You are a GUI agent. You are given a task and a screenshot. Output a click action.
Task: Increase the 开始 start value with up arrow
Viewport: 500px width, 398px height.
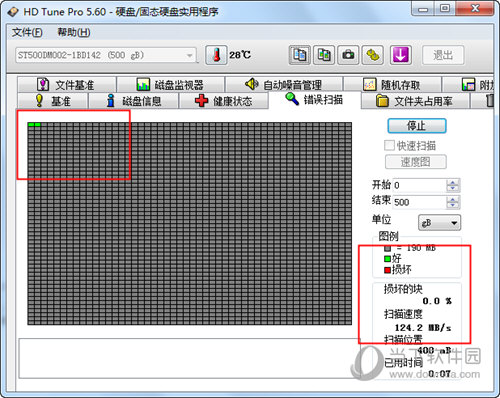(453, 182)
